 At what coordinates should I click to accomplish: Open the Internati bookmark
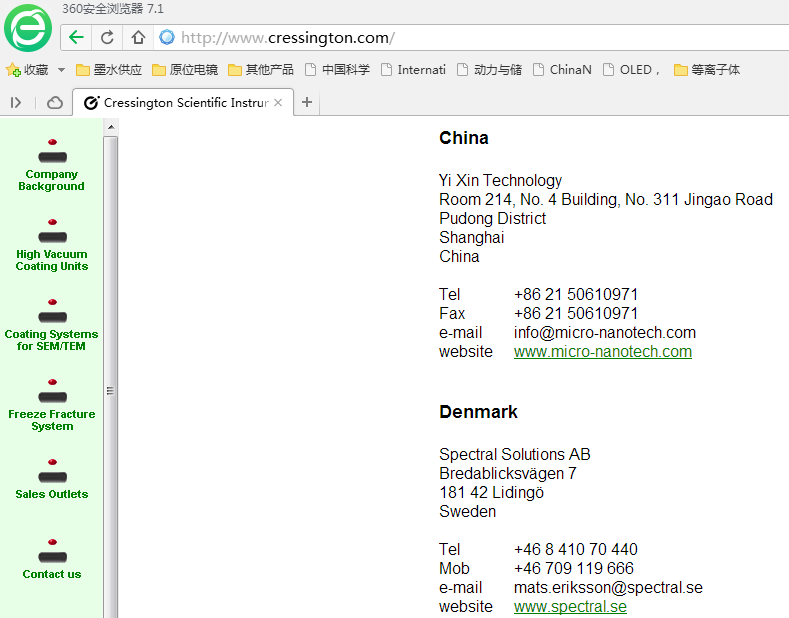click(x=413, y=69)
